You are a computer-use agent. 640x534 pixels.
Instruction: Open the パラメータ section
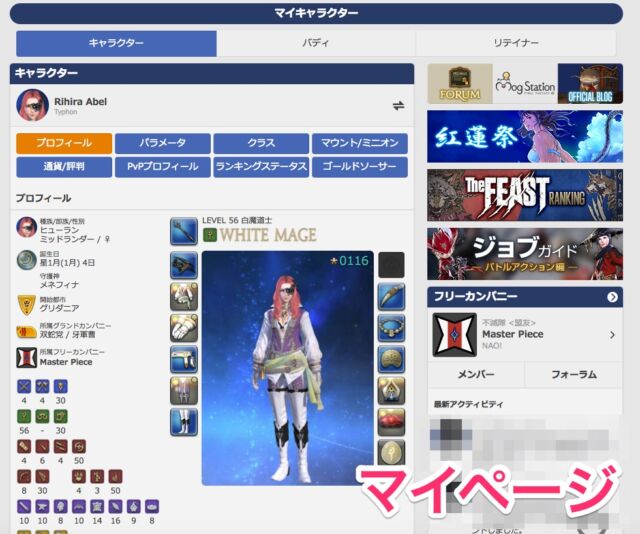pyautogui.click(x=162, y=143)
